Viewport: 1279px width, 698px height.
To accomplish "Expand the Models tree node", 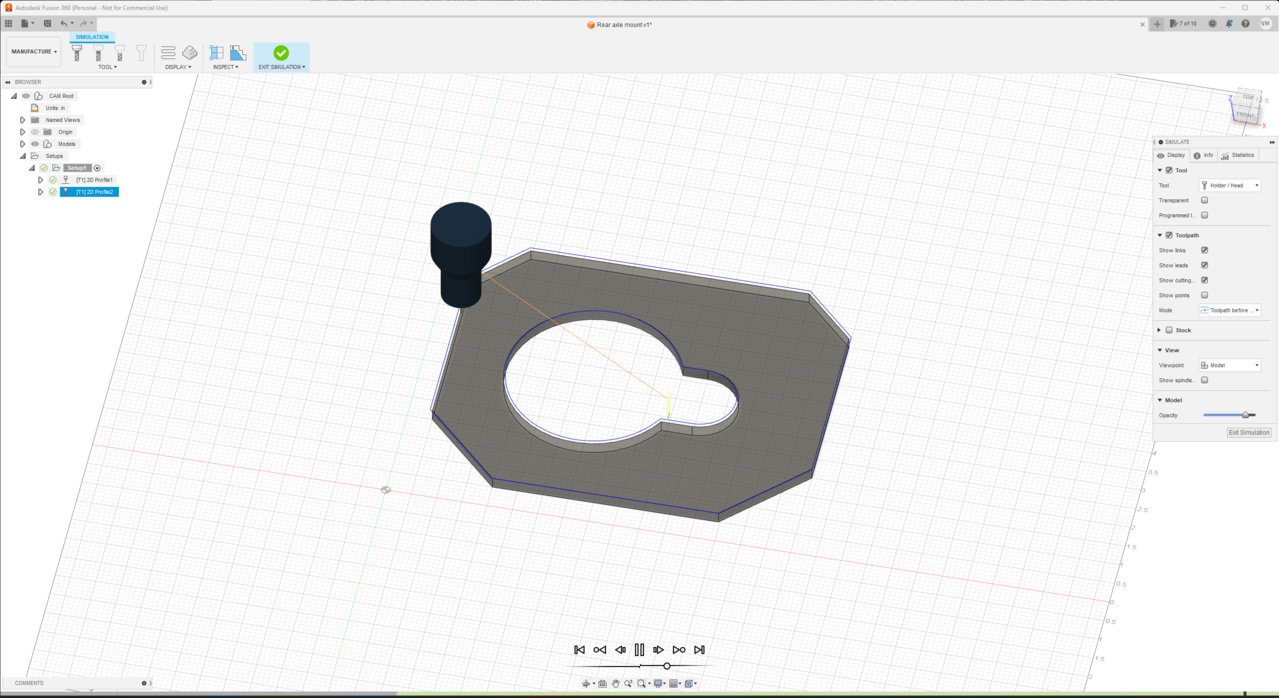I will pyautogui.click(x=22, y=144).
